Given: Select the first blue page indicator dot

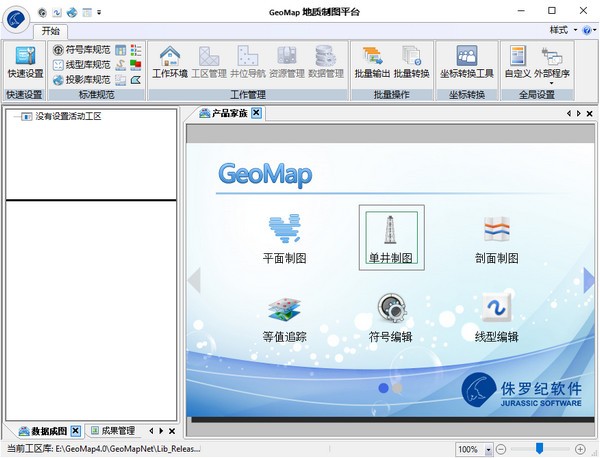Looking at the screenshot, I should pos(383,388).
